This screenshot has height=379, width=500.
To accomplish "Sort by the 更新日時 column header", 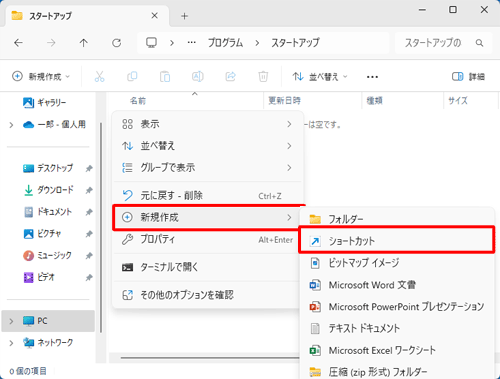I will 284,100.
